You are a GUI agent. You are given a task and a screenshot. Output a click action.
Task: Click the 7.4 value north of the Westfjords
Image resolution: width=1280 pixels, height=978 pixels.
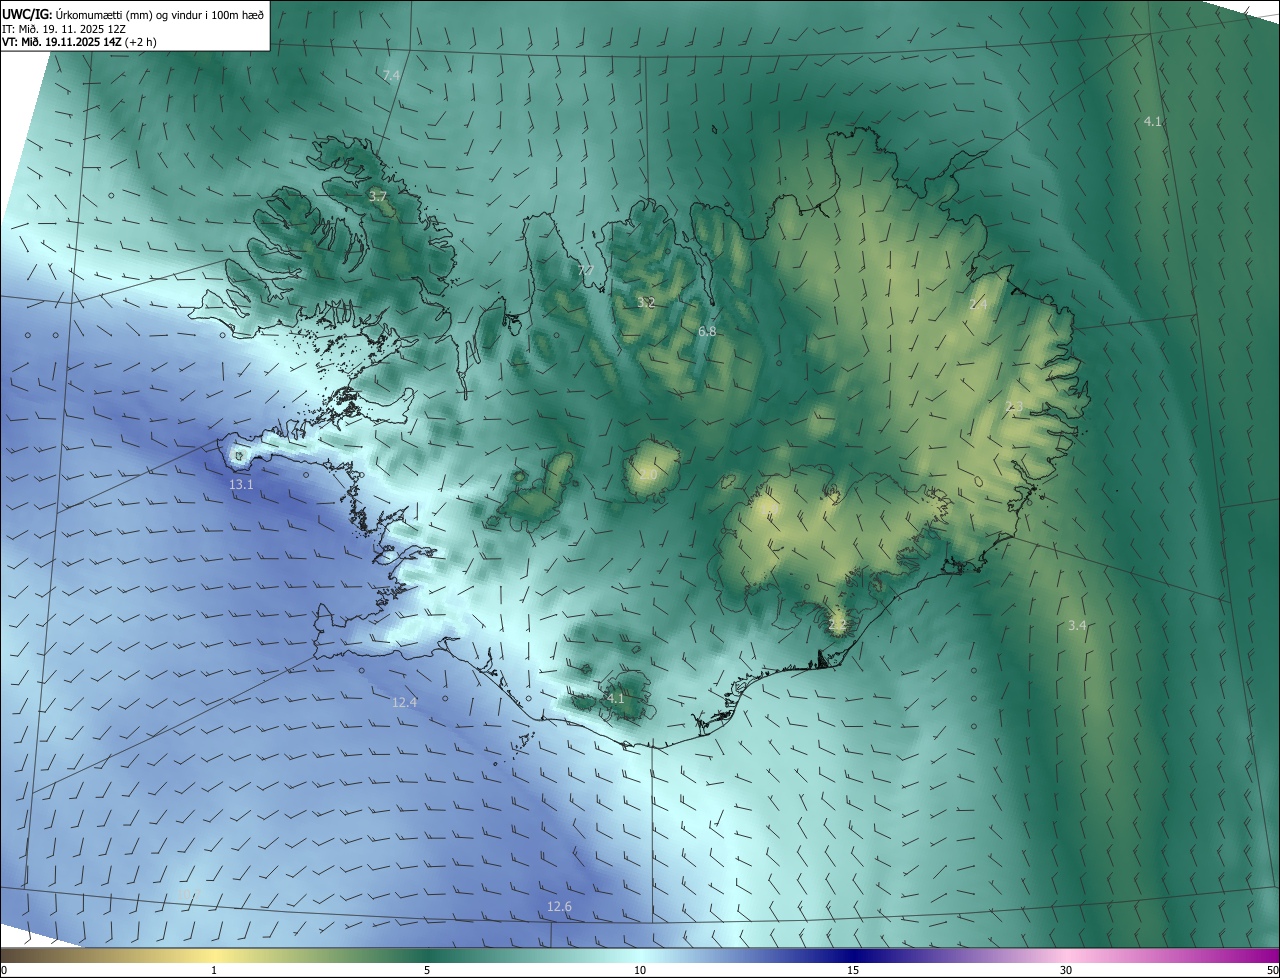click(391, 76)
